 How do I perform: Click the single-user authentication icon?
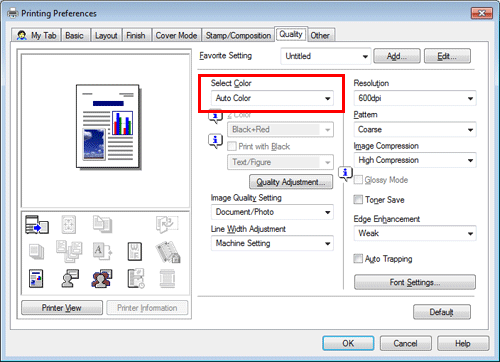pyautogui.click(x=70, y=278)
